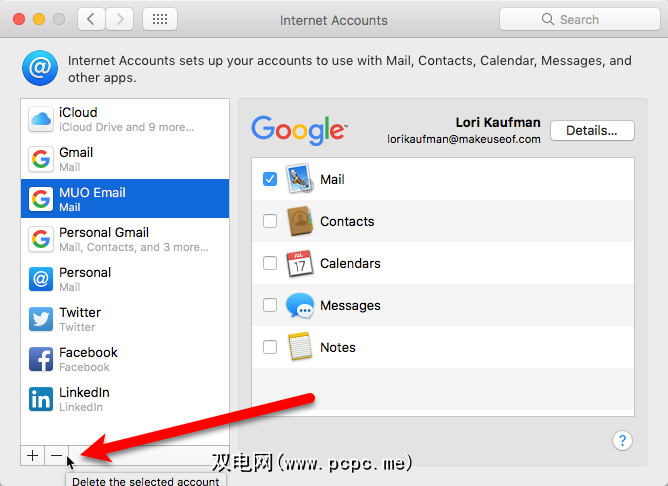Select the LinkedIn account name

[x=84, y=393]
